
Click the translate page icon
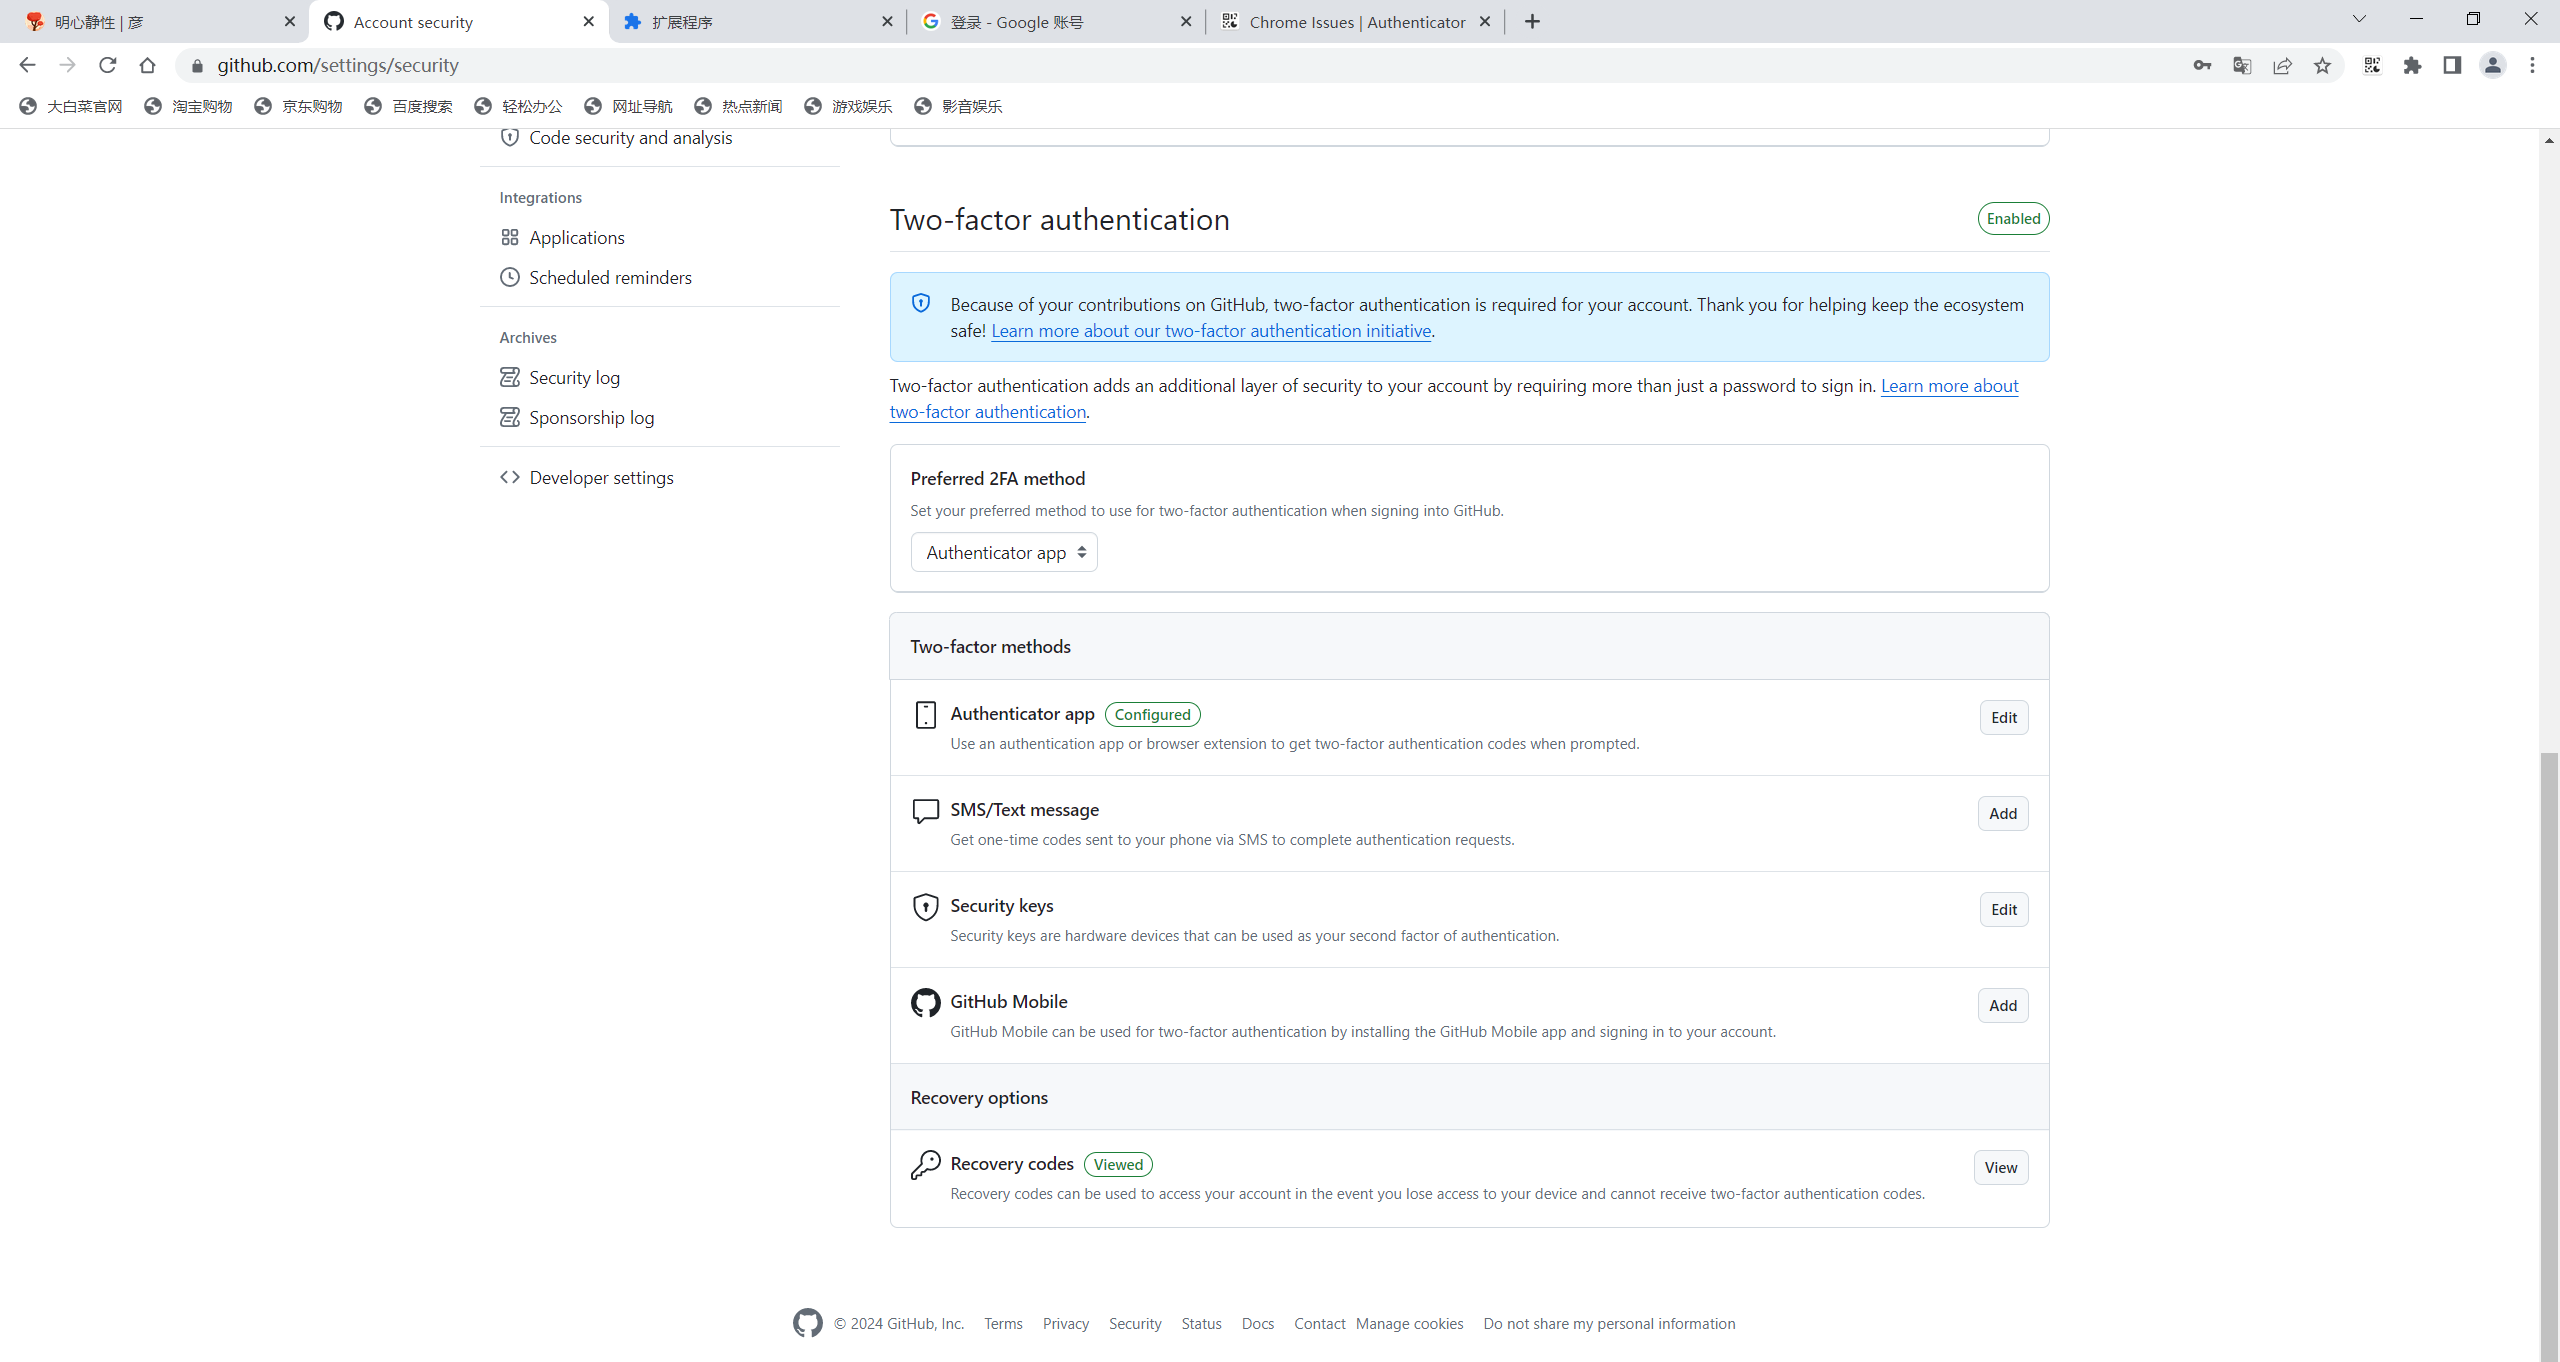point(2242,65)
